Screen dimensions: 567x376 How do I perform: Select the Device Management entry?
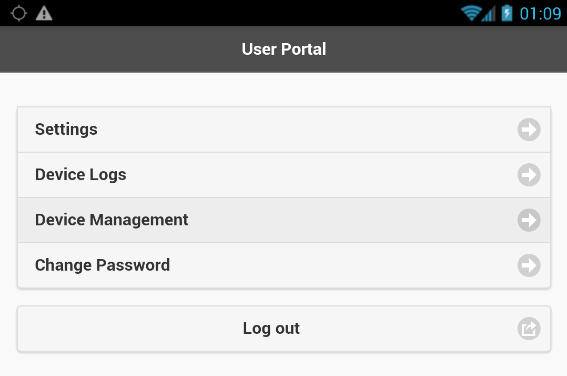click(x=284, y=220)
